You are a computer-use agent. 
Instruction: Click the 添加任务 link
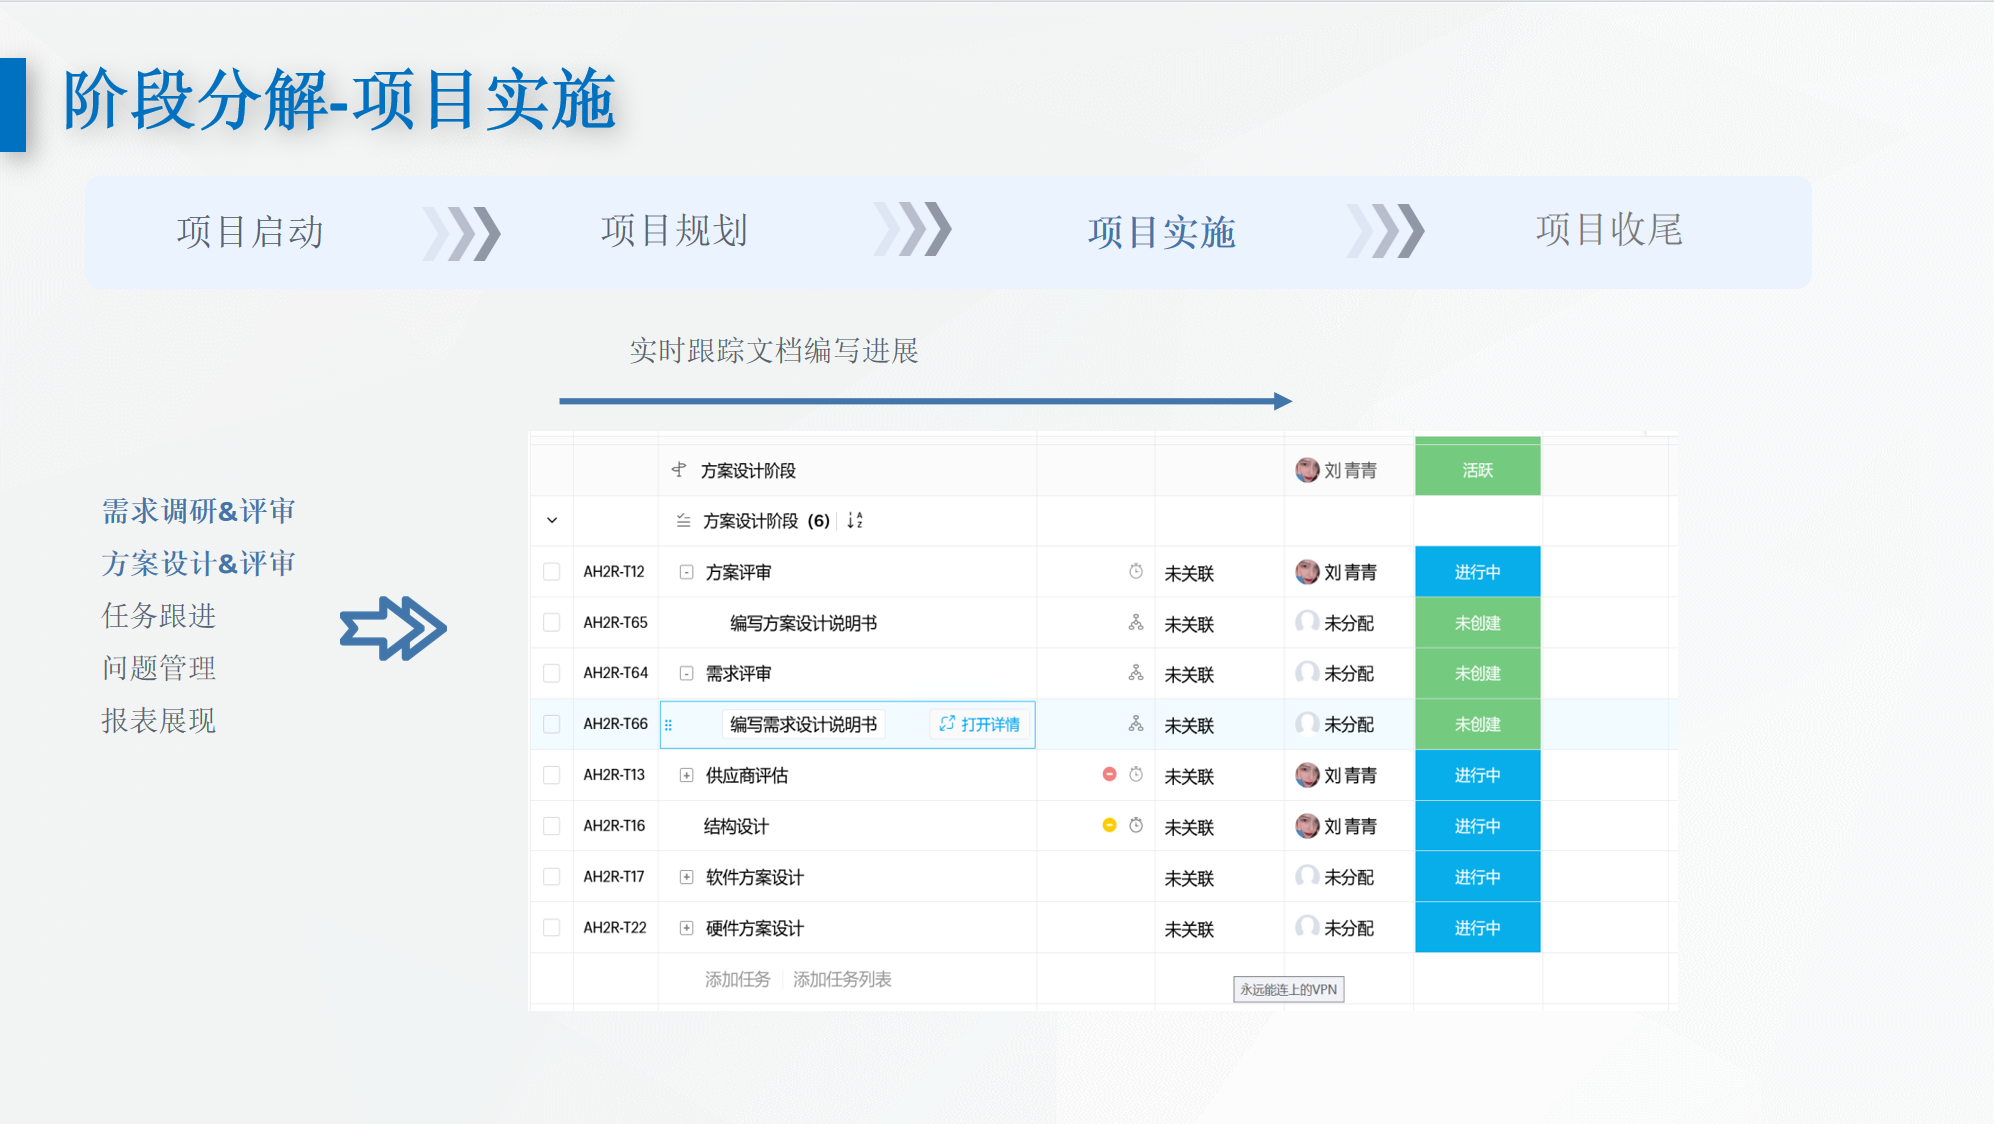click(737, 979)
